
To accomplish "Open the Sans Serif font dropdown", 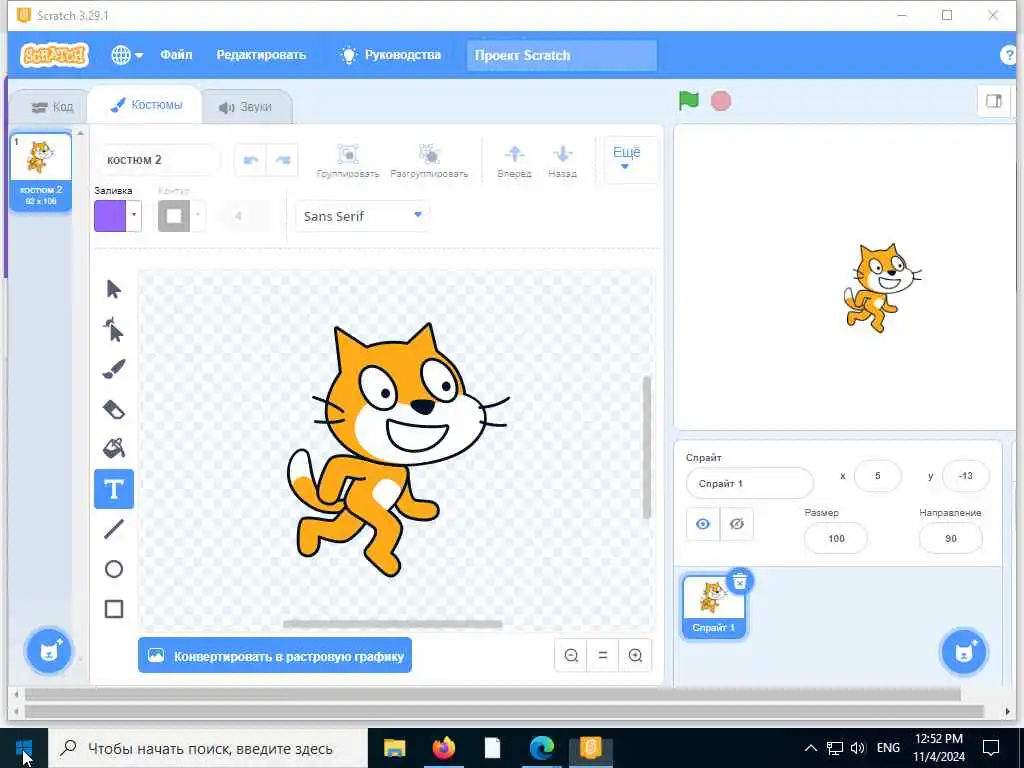I will tap(362, 216).
